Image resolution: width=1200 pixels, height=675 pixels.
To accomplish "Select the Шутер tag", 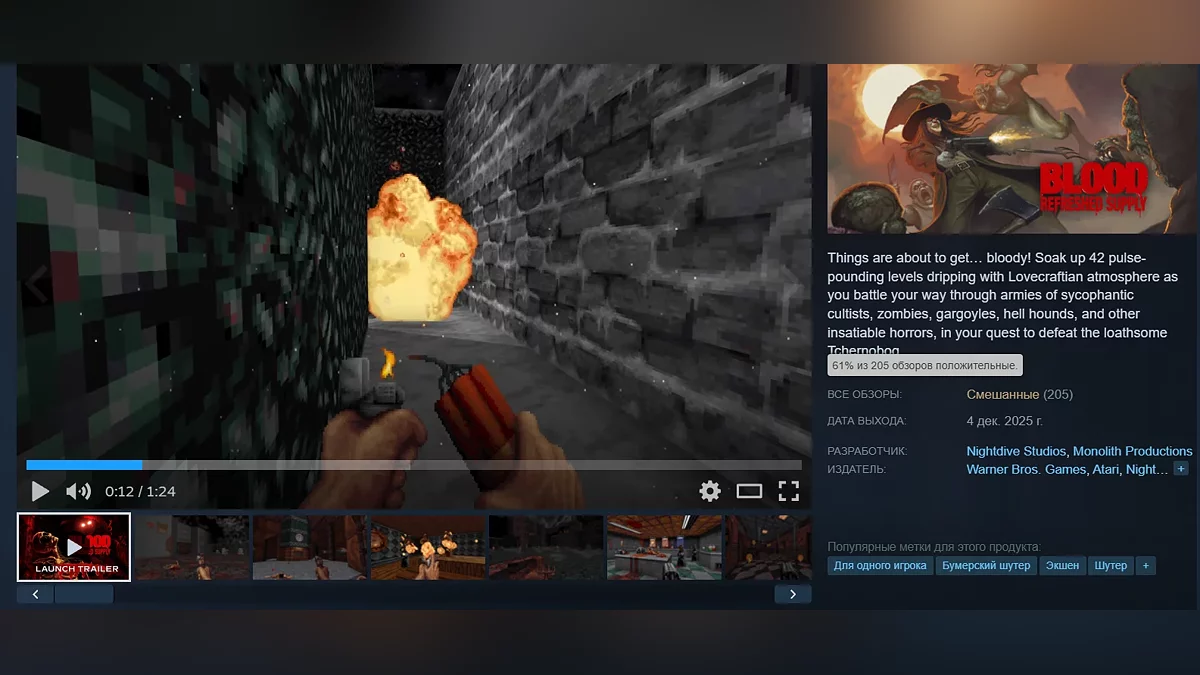I will pos(1111,565).
